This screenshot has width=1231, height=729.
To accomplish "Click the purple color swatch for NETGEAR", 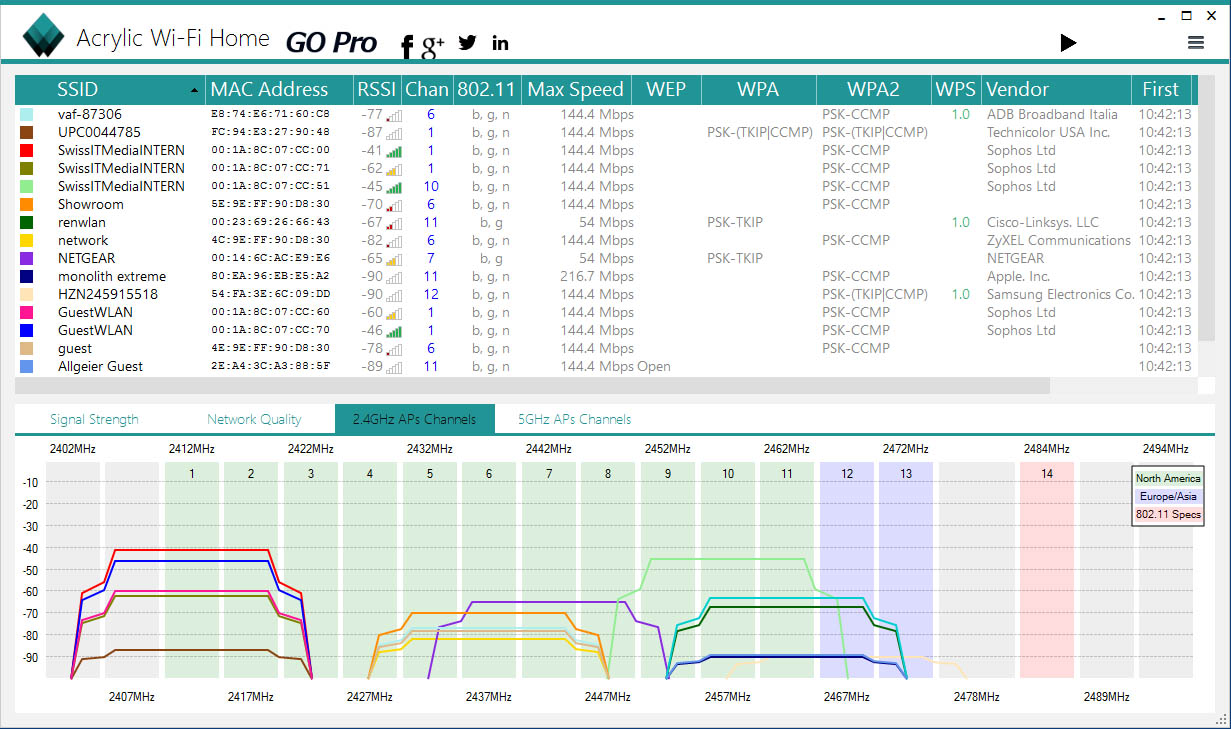I will [x=26, y=259].
